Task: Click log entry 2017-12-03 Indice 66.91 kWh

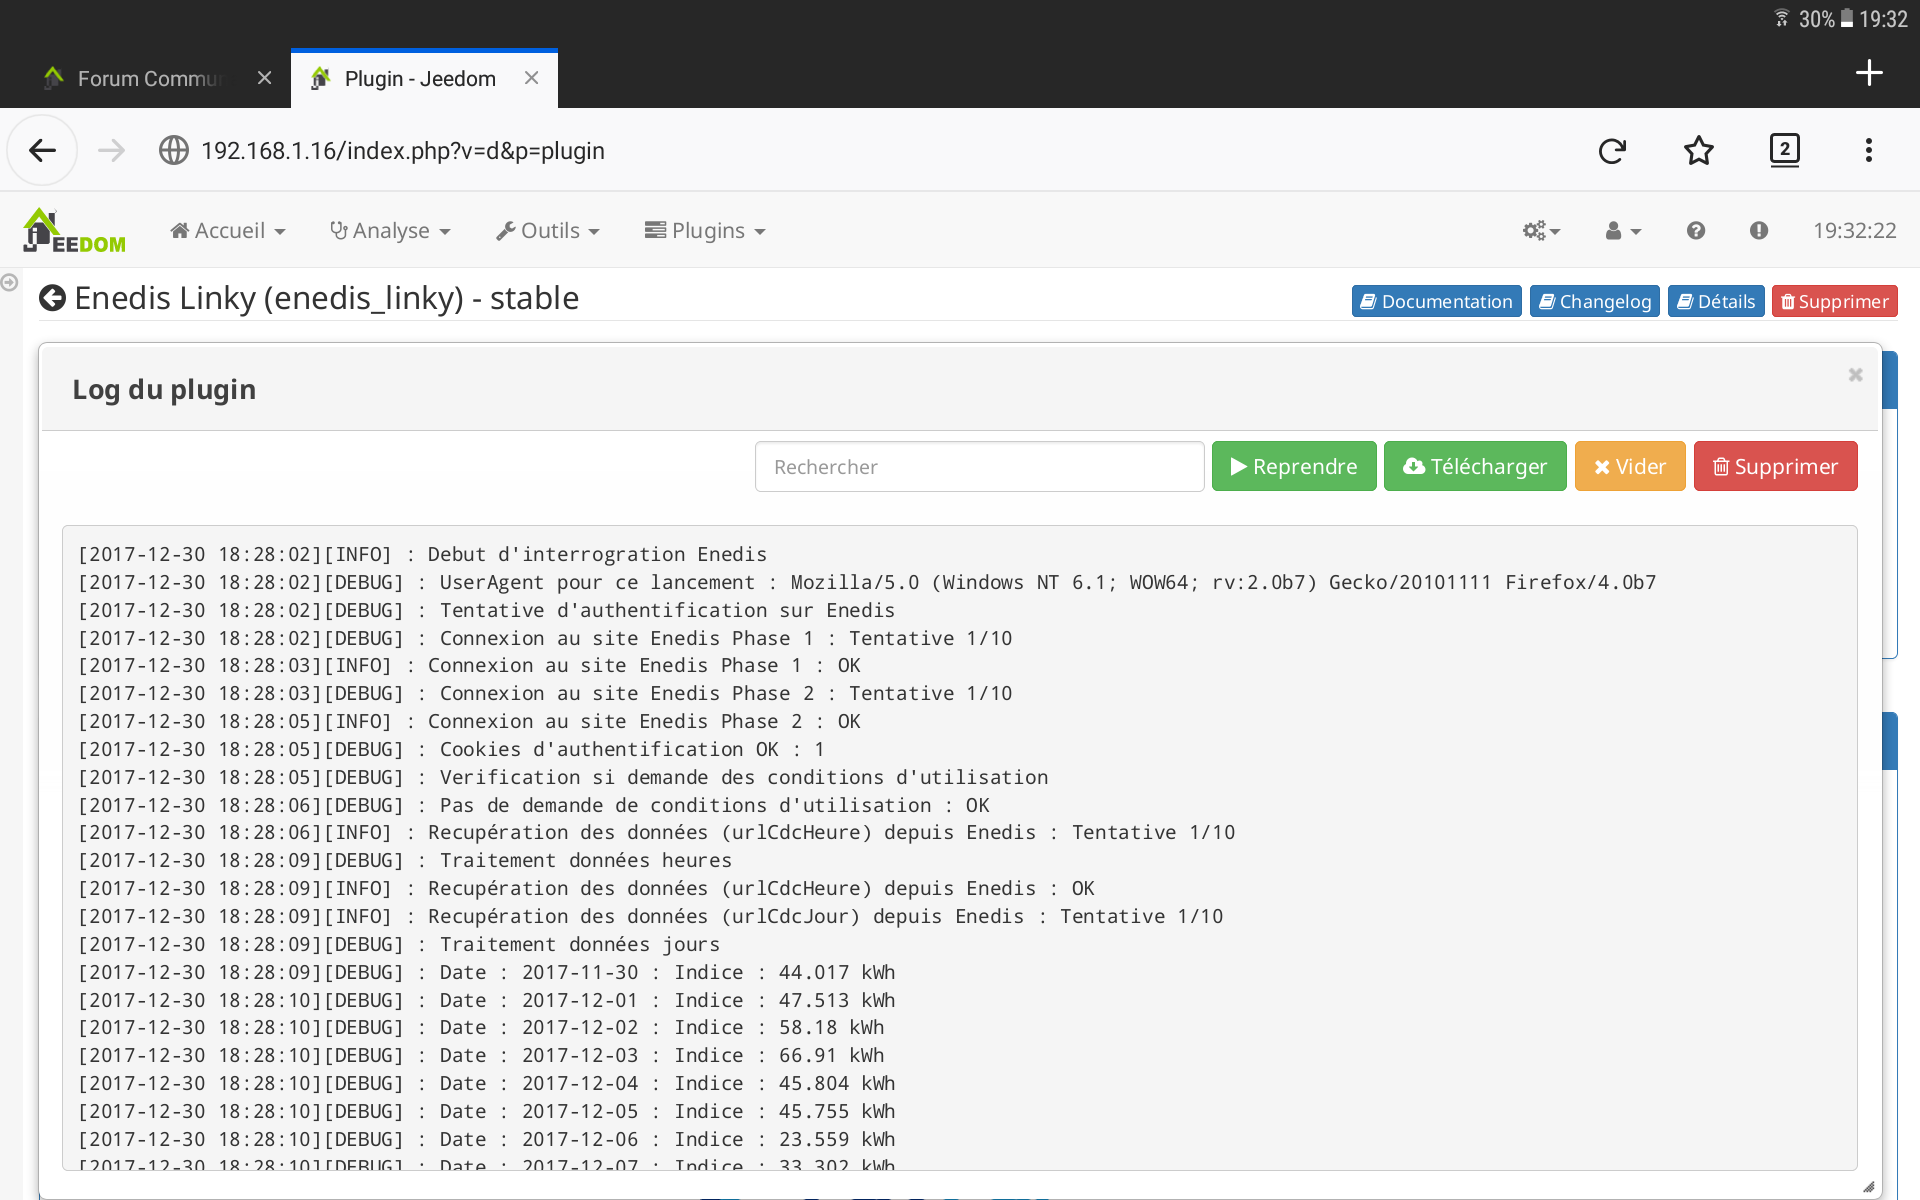Action: pos(481,1055)
